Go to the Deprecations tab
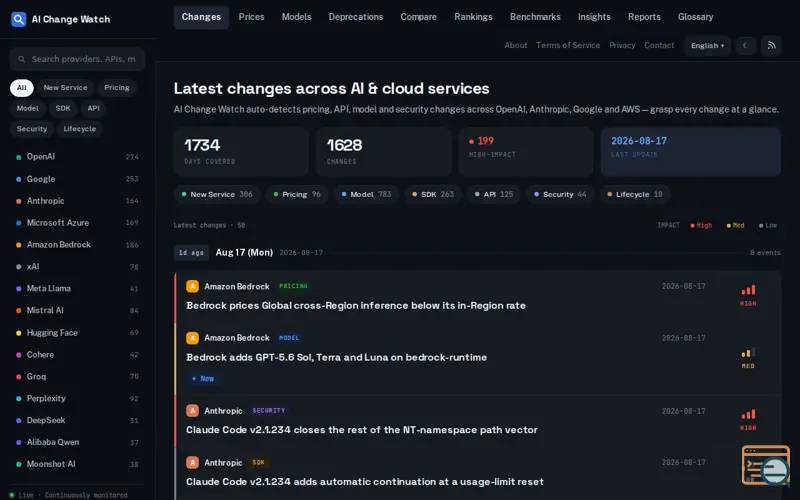Image resolution: width=800 pixels, height=500 pixels. (356, 17)
